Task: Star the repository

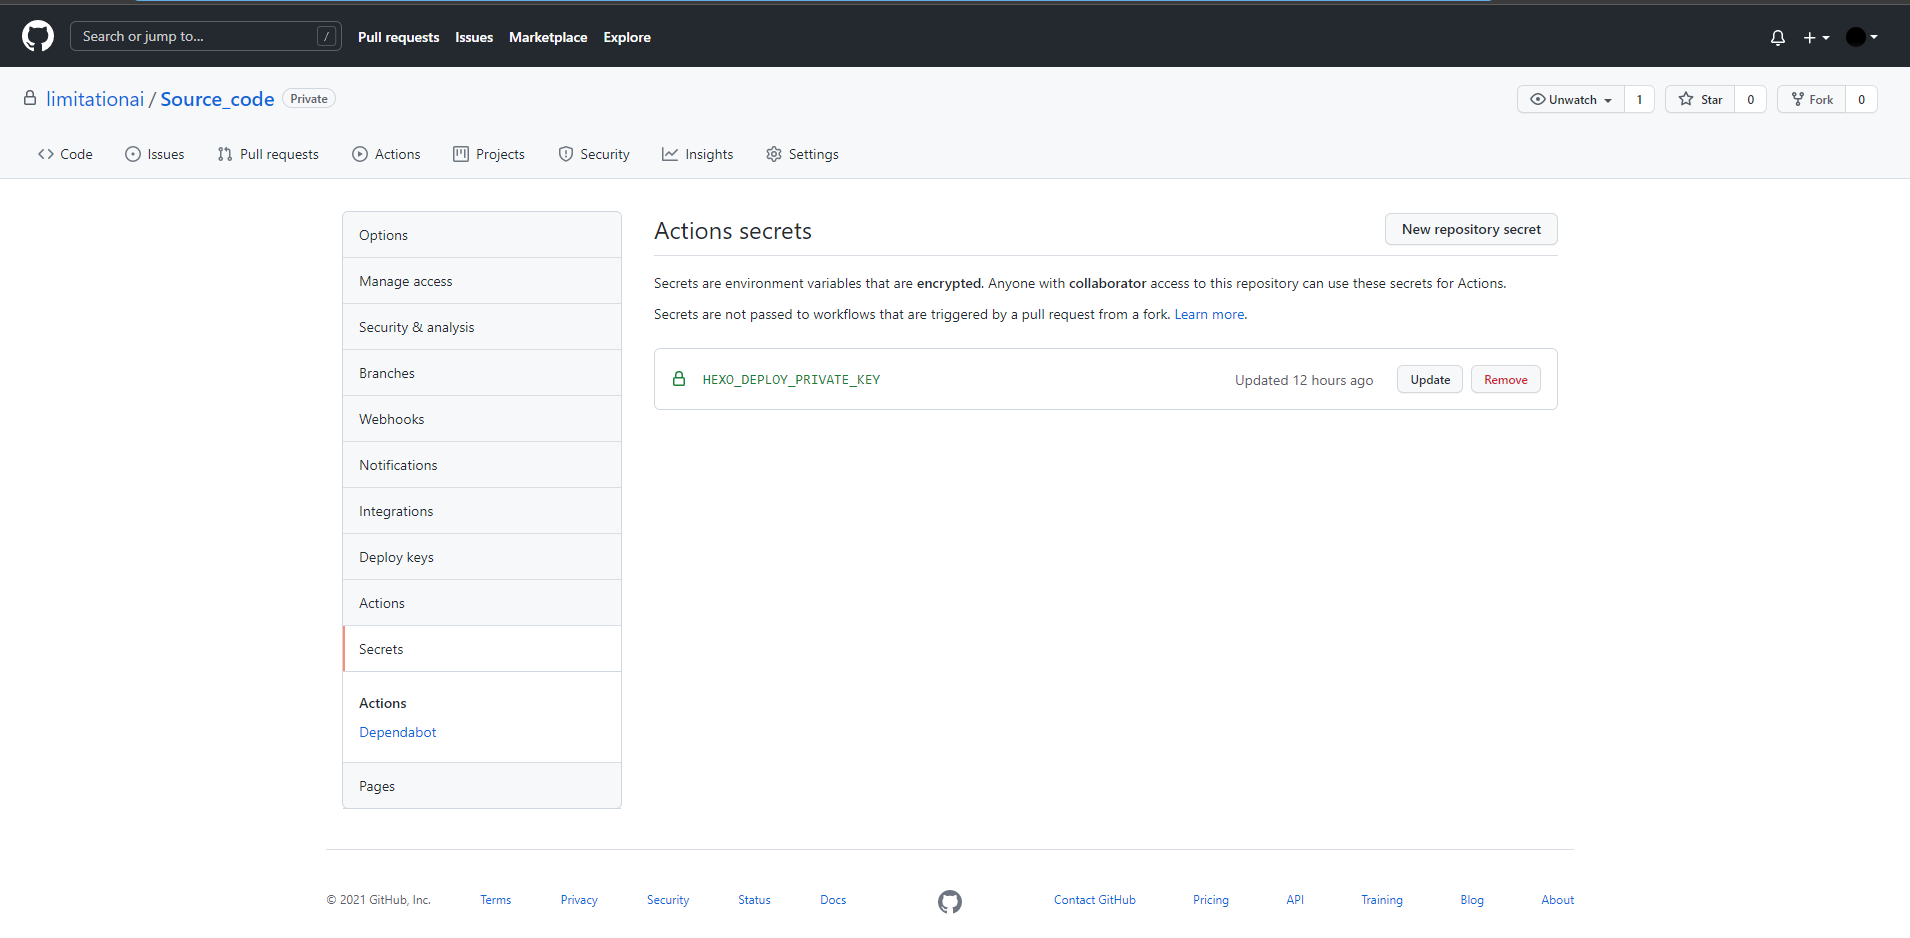Action: [1700, 99]
